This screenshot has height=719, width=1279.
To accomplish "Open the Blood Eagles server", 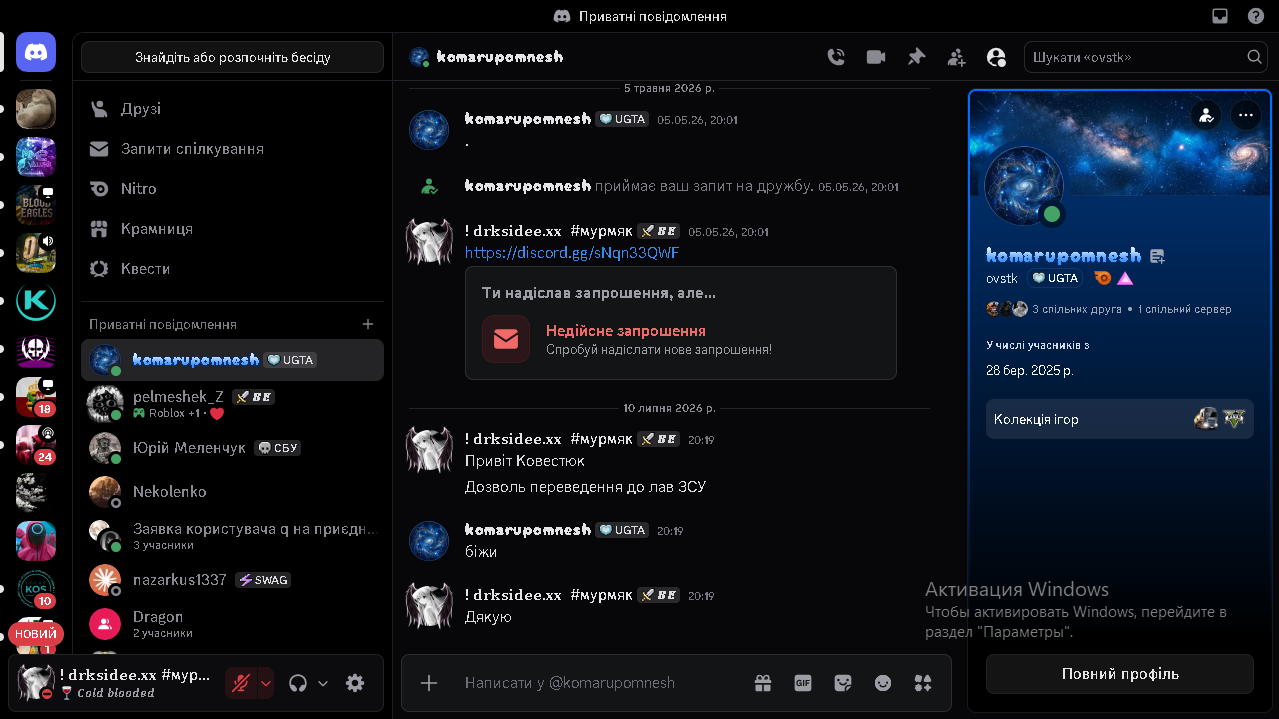I will (36, 204).
